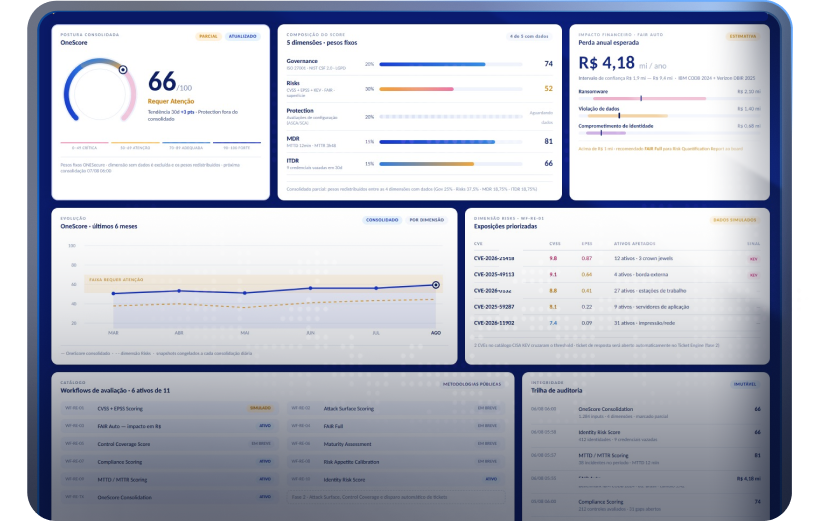Toggle ATIVO status on Identity Risk Score

point(491,479)
